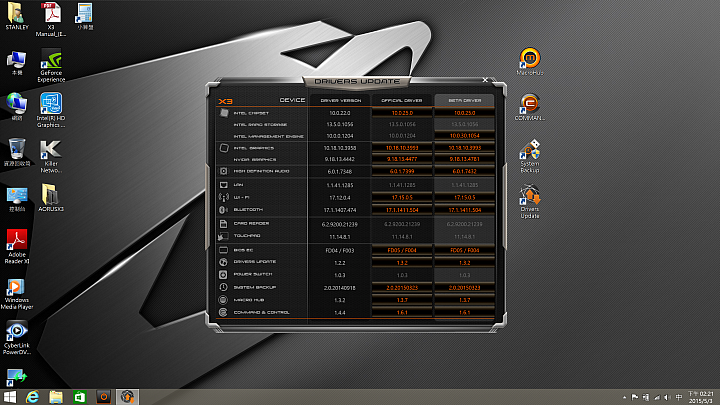The height and width of the screenshot is (405, 720).
Task: Show hidden system tray icons arrow
Action: (624, 397)
